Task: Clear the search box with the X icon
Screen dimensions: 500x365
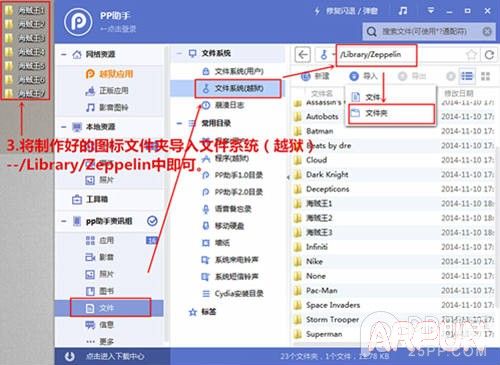Action: point(487,32)
